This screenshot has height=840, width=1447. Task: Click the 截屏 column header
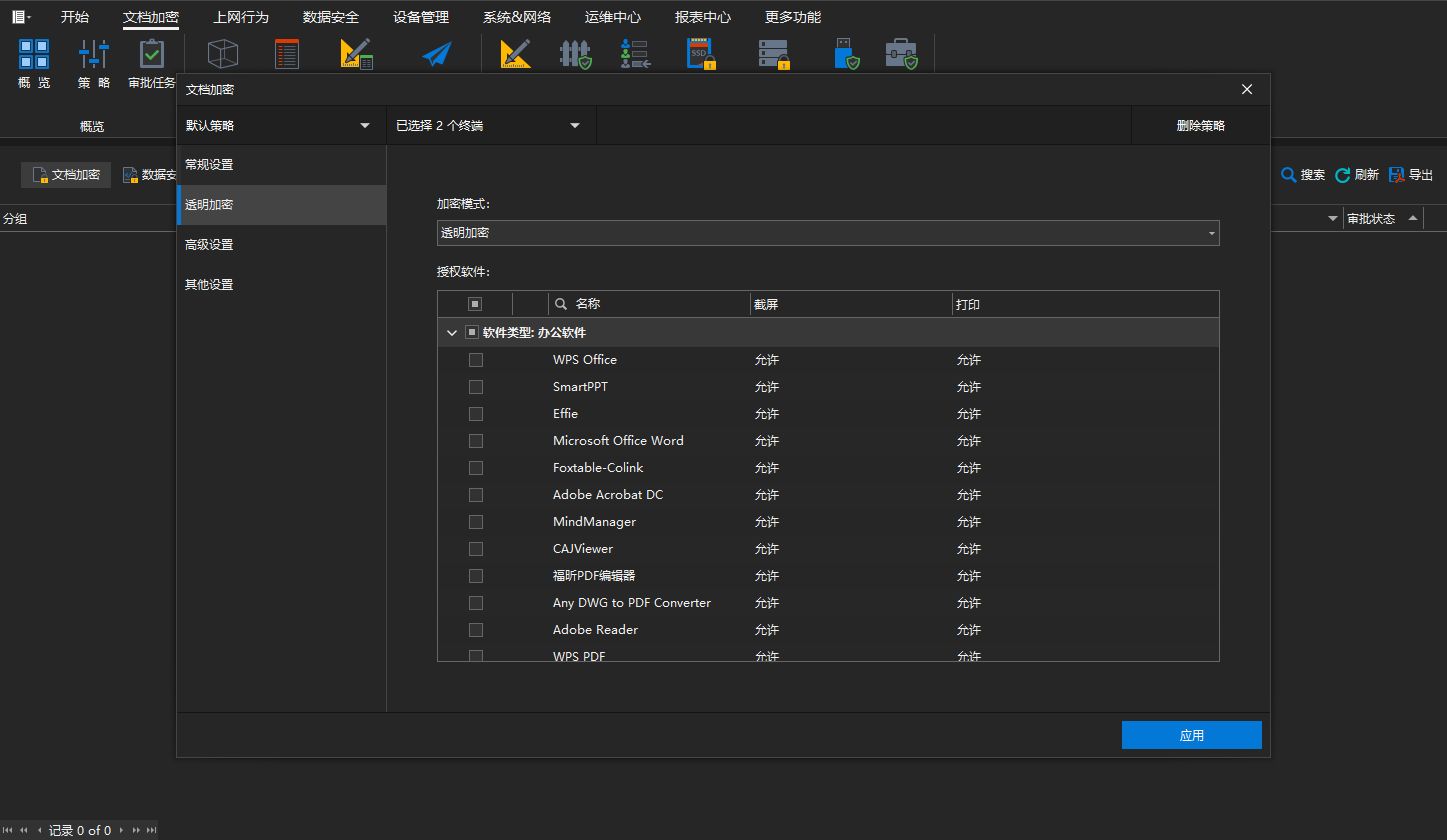tap(850, 304)
